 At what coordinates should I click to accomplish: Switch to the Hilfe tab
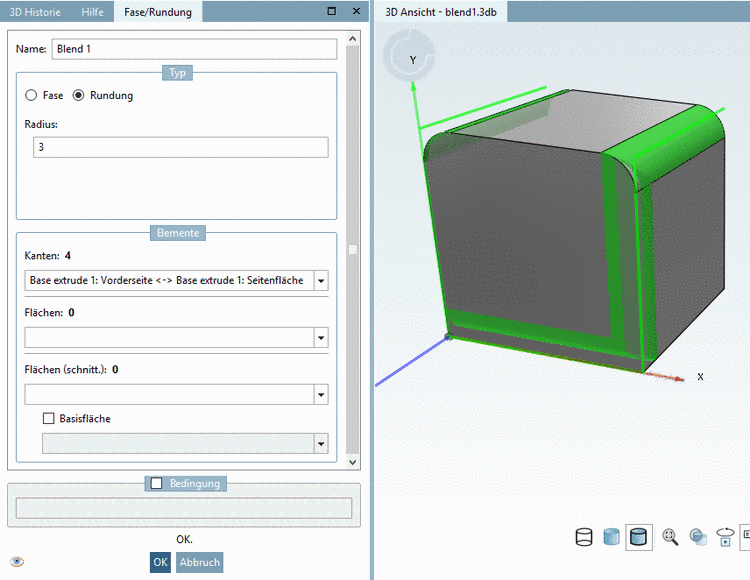point(92,12)
